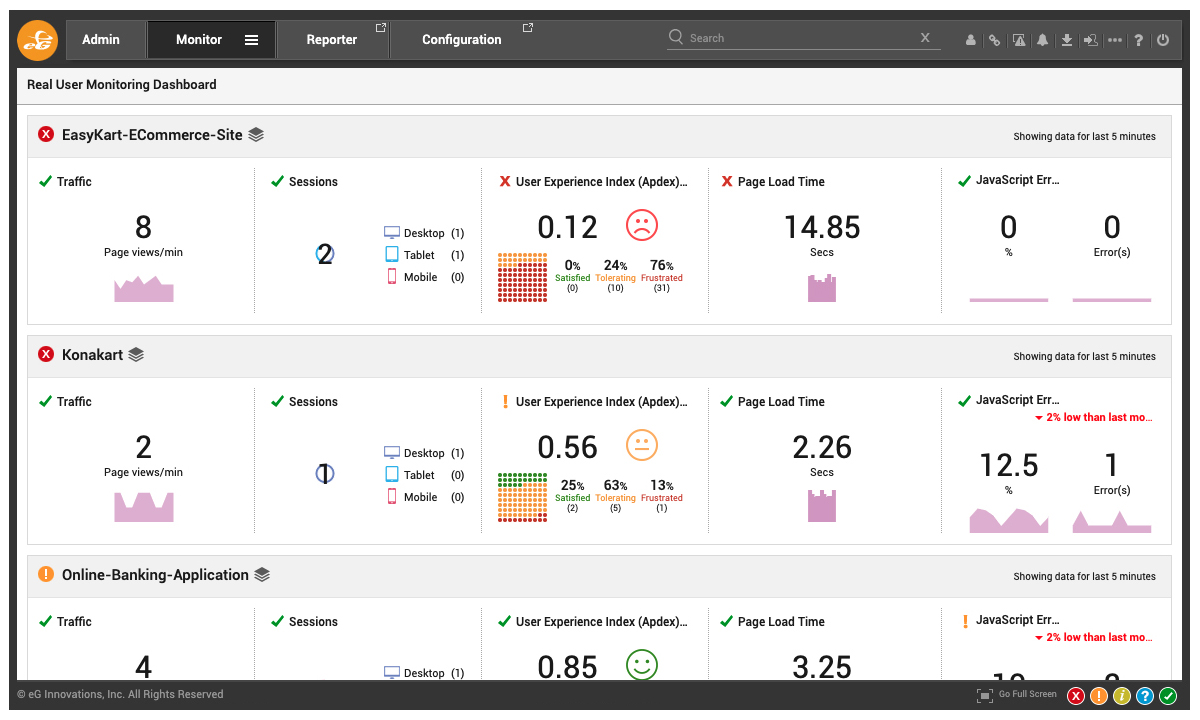Viewport: 1200px width, 720px height.
Task: Click the Konakart Apdex score 0.56
Action: pos(568,447)
